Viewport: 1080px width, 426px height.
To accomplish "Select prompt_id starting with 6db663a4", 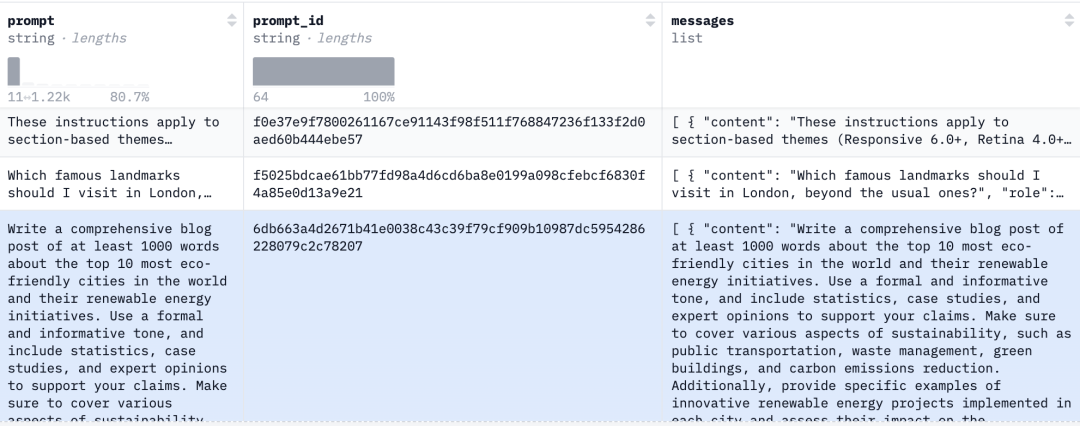I will [x=449, y=237].
